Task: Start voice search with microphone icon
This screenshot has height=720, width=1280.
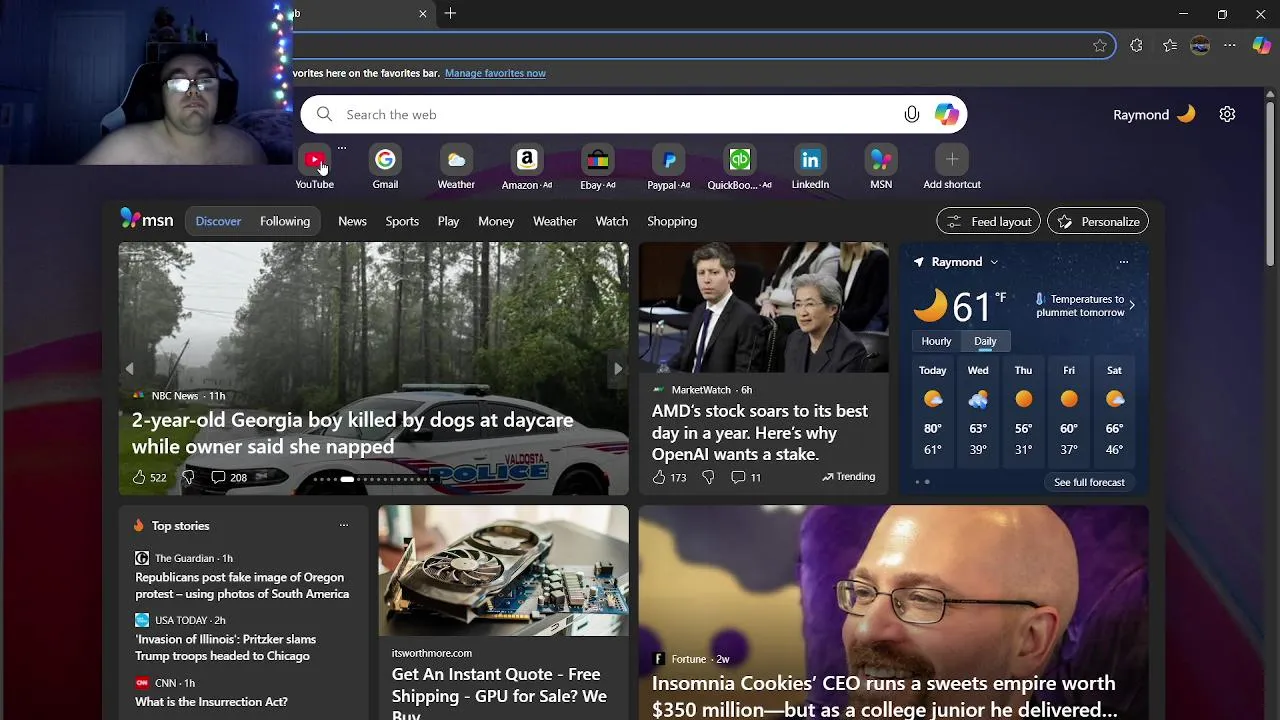Action: [912, 114]
